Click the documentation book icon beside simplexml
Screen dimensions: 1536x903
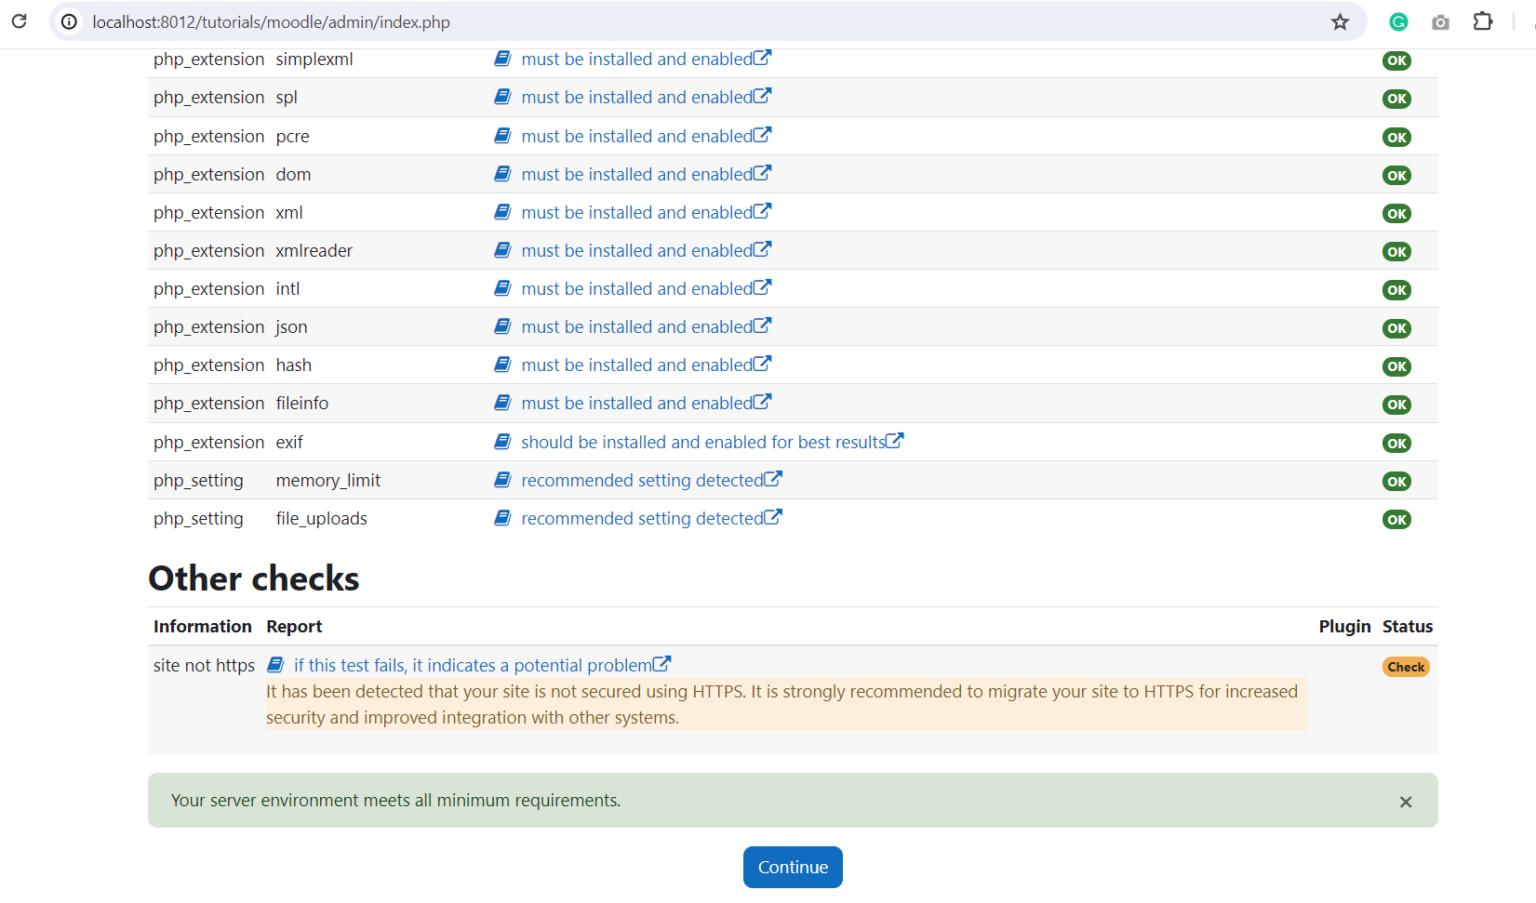[502, 59]
